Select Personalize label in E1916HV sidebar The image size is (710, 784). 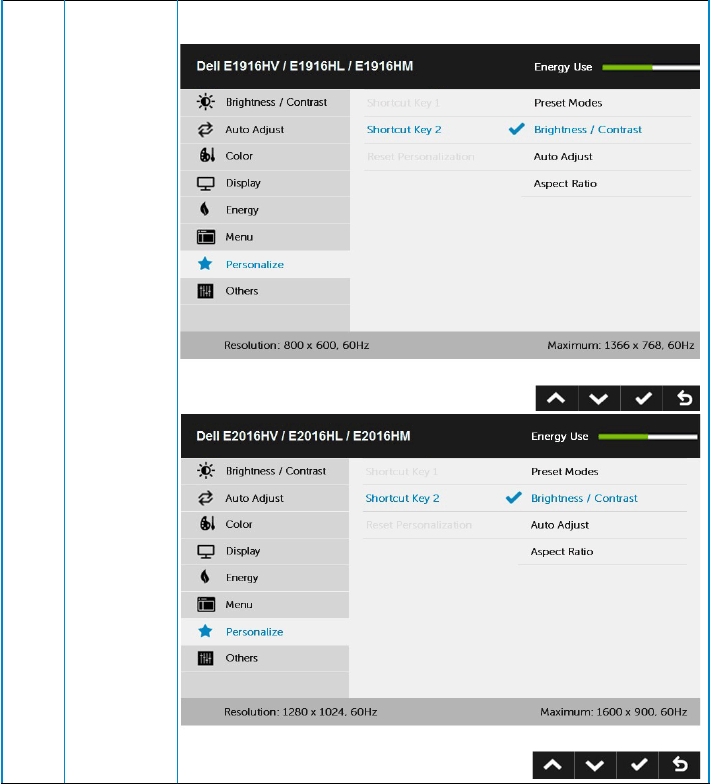[x=254, y=264]
